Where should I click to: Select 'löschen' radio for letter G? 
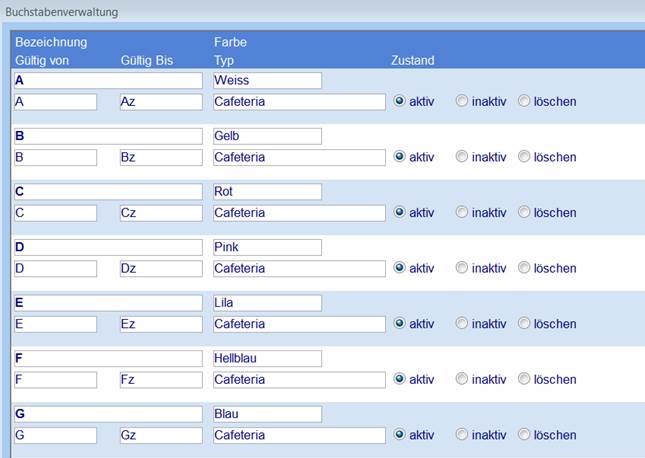524,435
